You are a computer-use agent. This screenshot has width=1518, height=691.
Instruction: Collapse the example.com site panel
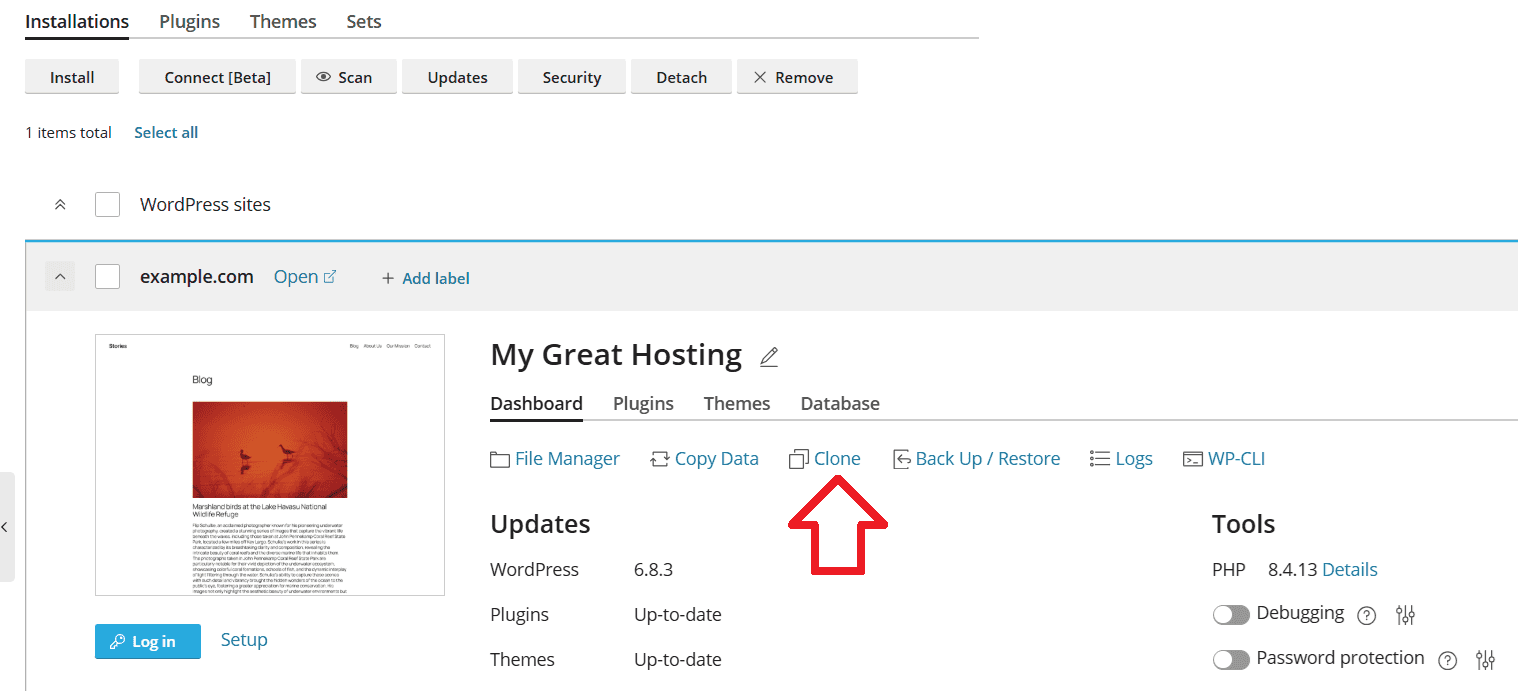tap(60, 277)
